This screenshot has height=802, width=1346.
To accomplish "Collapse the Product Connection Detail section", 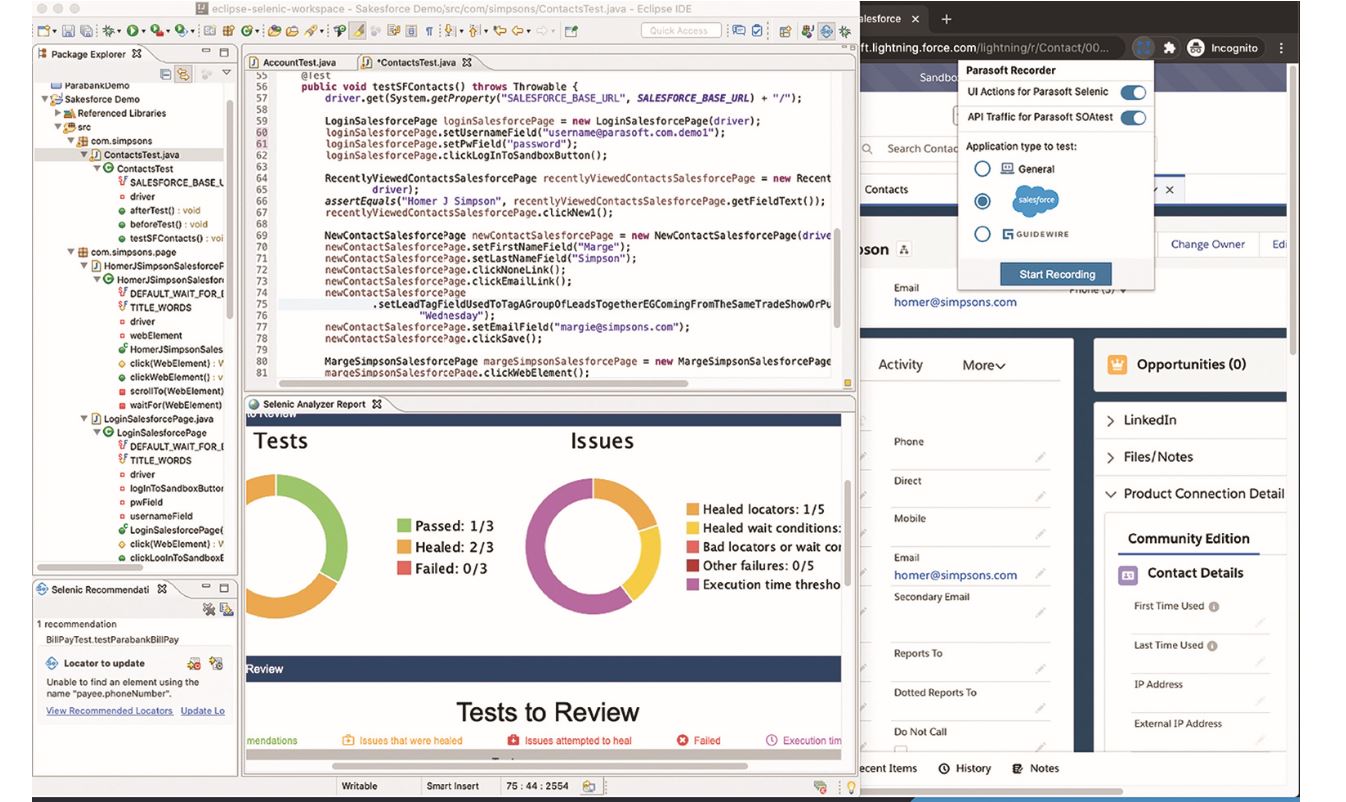I will (1110, 494).
